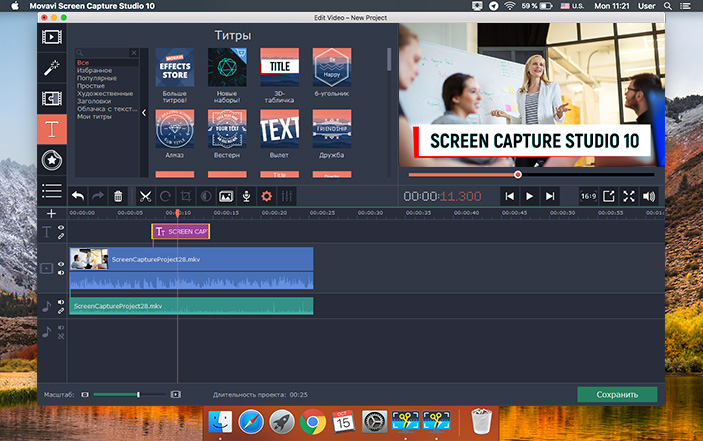This screenshot has height=441, width=703.
Task: Detach preview window with export icon
Action: [x=608, y=196]
